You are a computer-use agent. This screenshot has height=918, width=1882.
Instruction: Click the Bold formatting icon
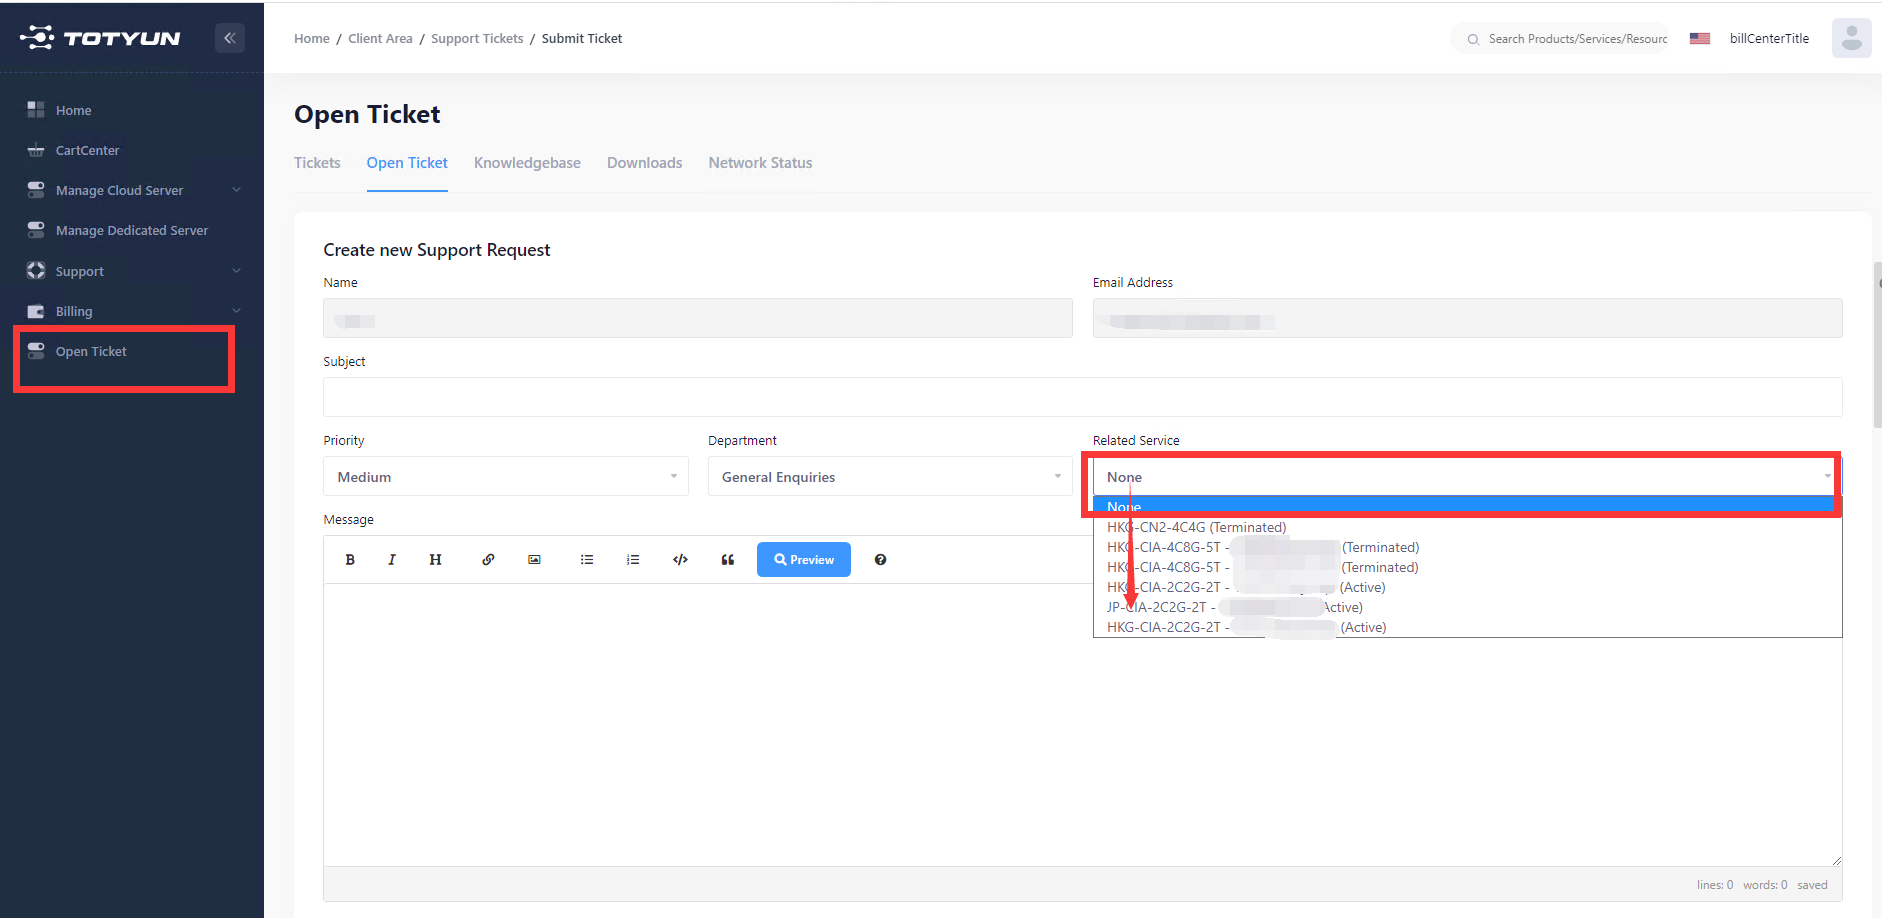(350, 560)
